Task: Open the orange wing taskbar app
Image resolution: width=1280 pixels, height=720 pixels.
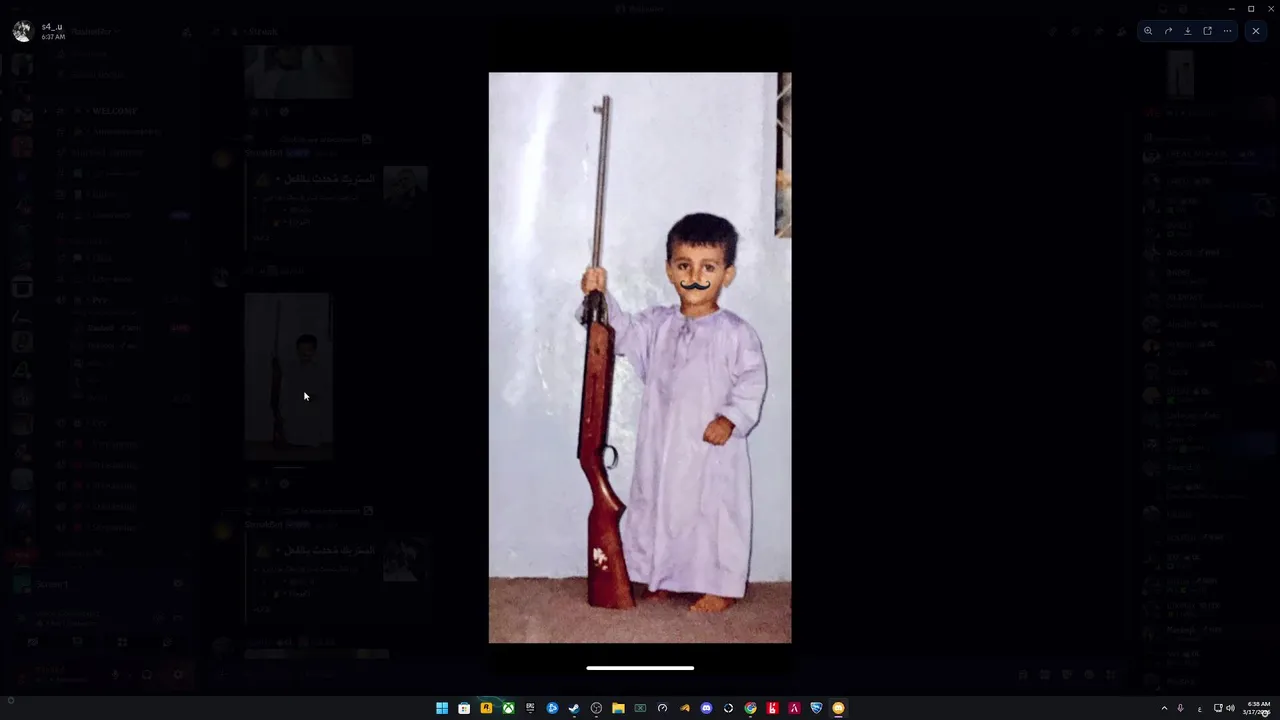Action: coord(684,708)
